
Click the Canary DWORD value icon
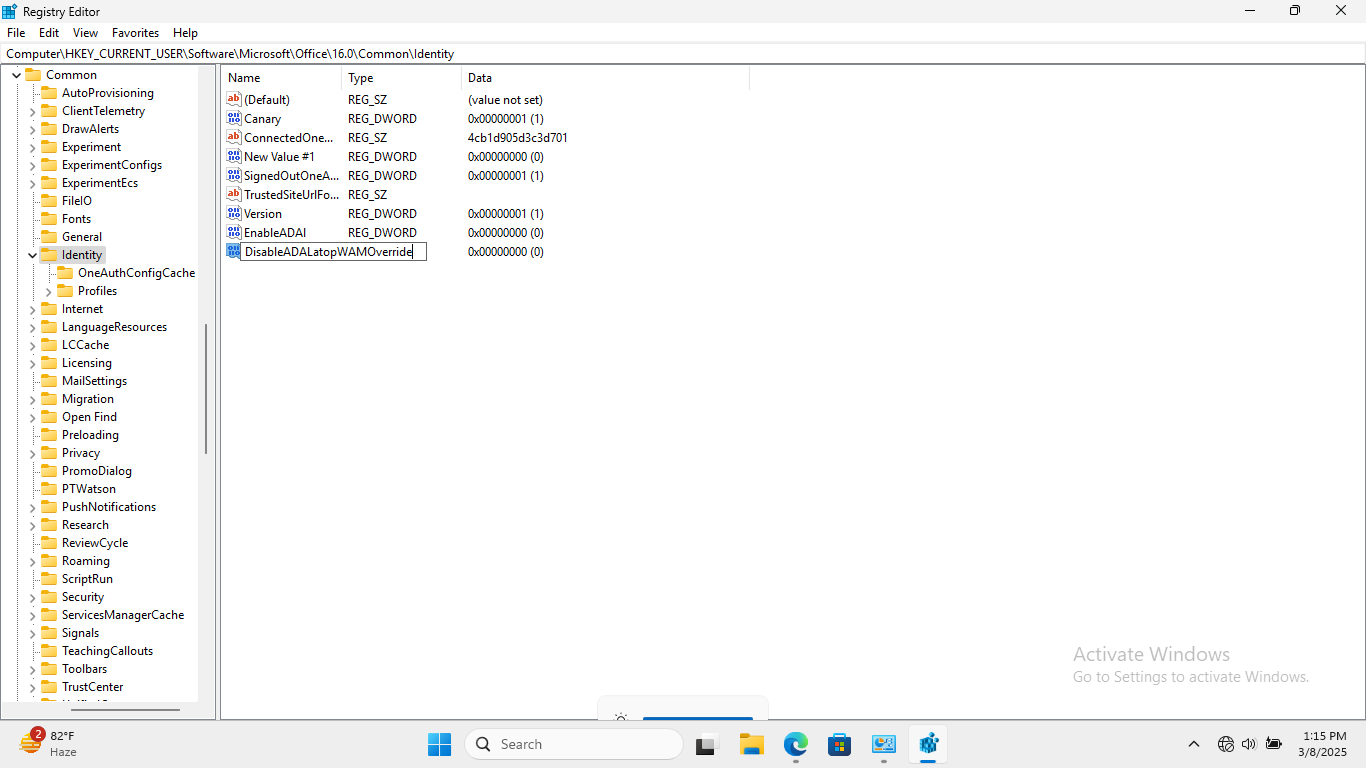click(x=234, y=118)
